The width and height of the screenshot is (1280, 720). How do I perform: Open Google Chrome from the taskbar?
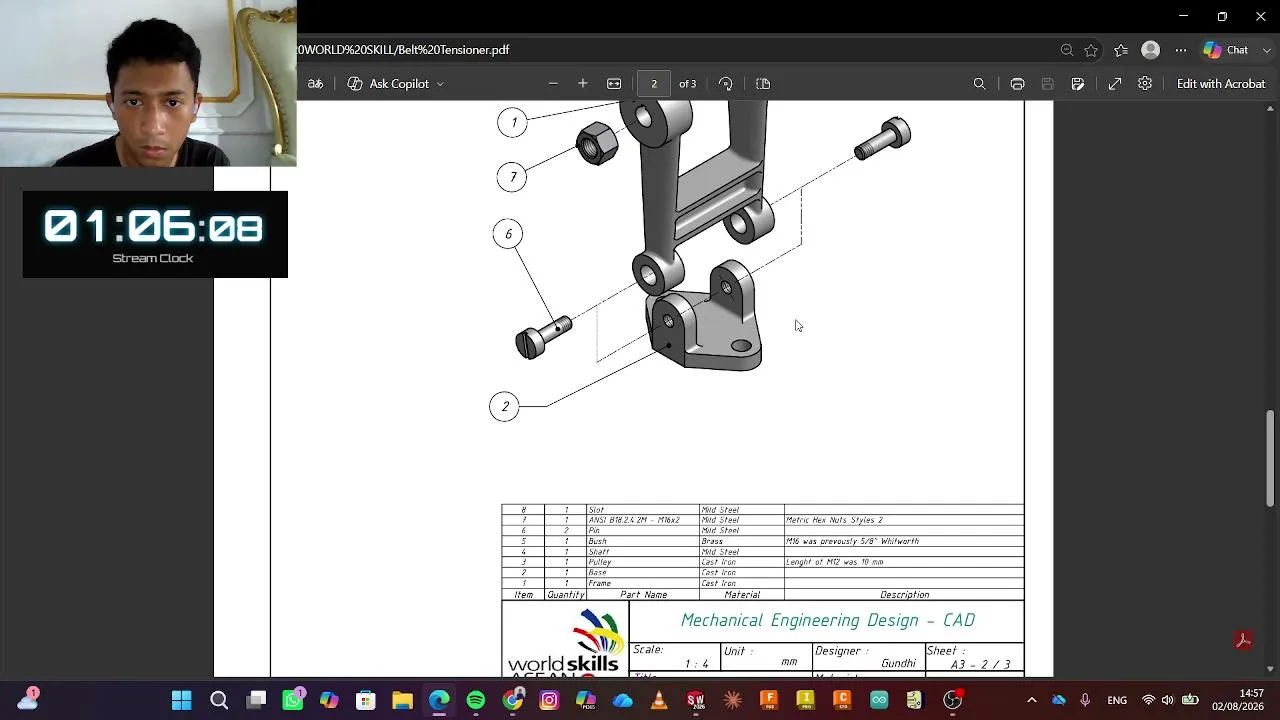click(x=513, y=700)
